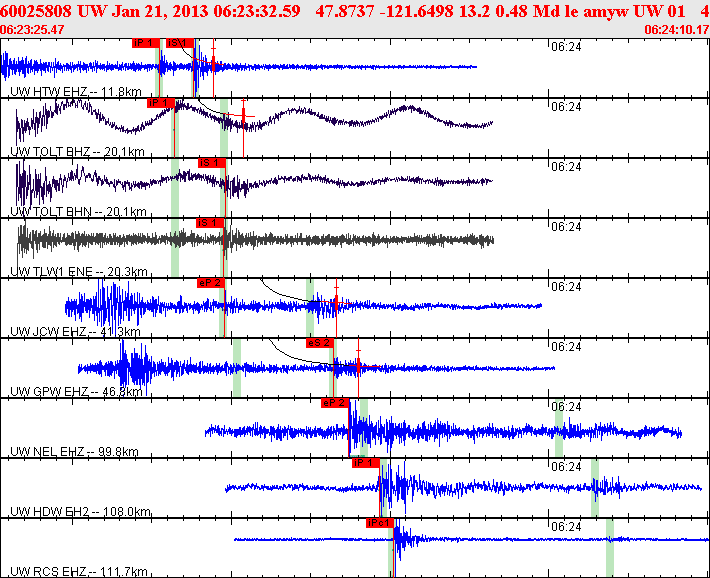Click the 06:24 time label on HTW trace
This screenshot has height=578, width=710.
click(x=566, y=47)
